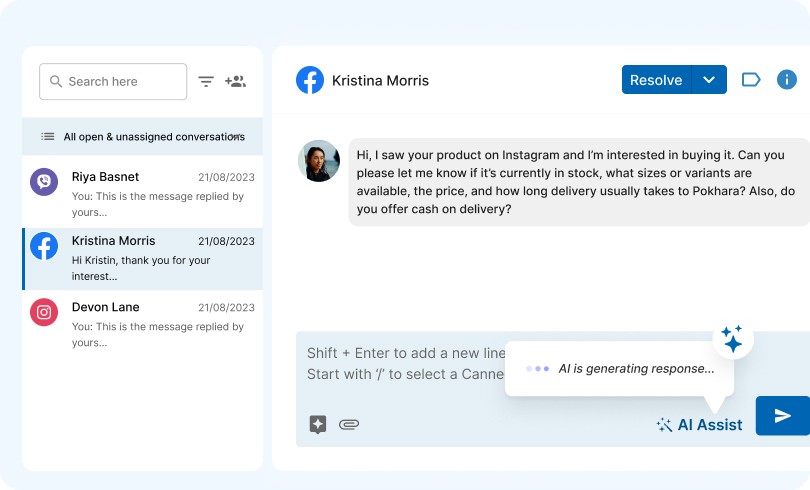
Task: Click the customer profile photo in chat
Action: point(319,161)
